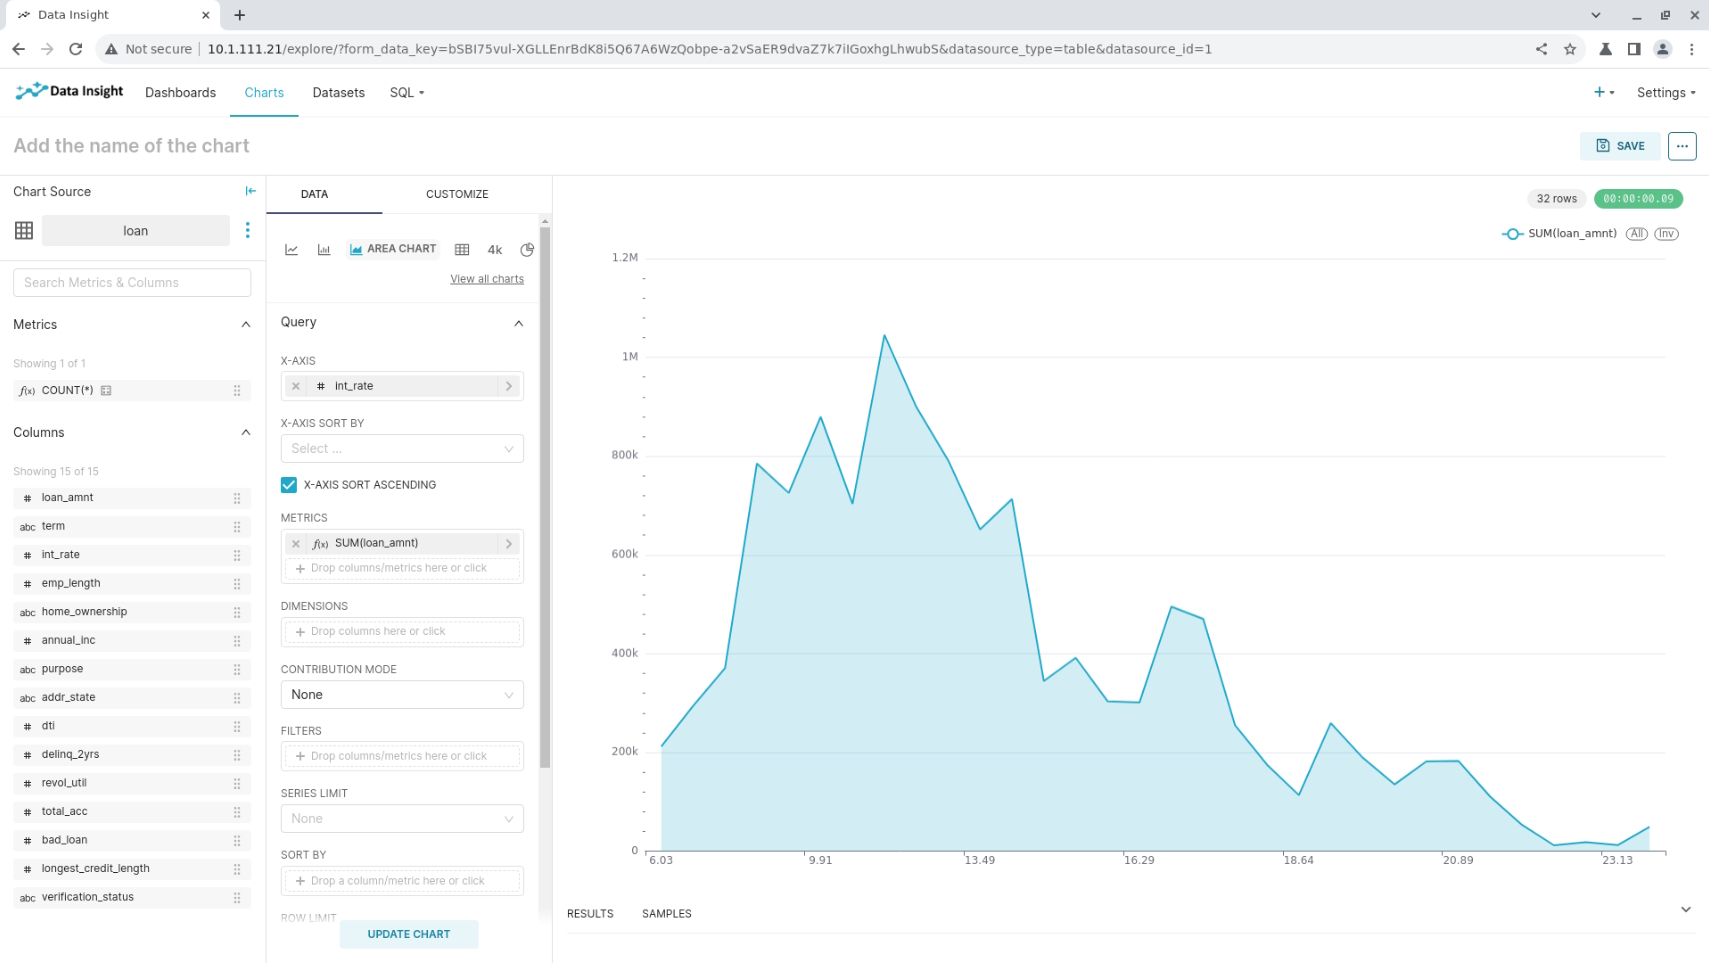Select the Bar Chart icon

click(323, 249)
